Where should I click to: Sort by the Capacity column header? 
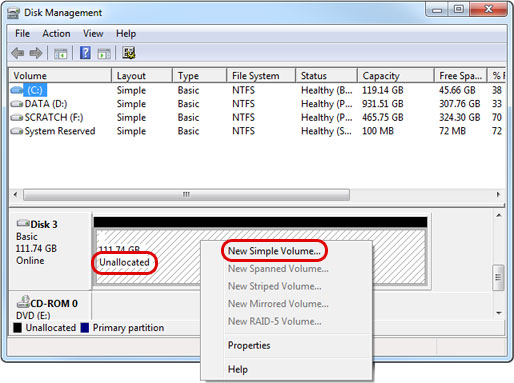point(396,76)
